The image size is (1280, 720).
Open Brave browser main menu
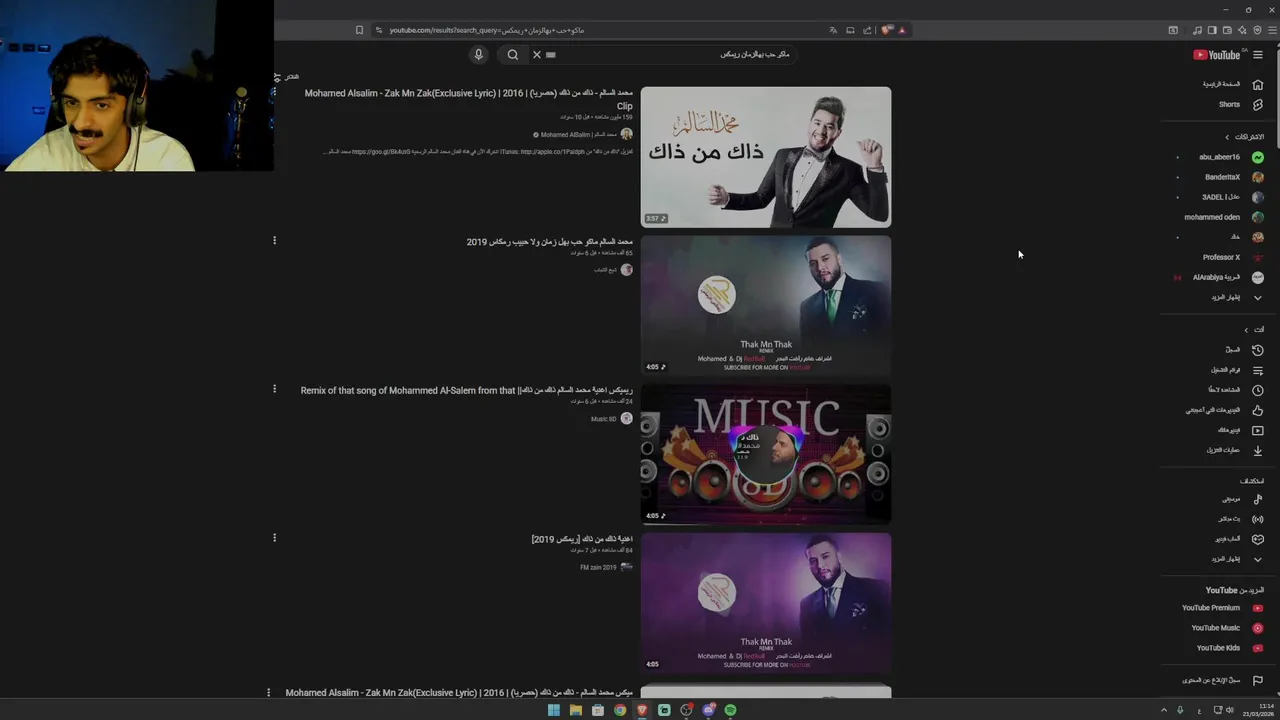tap(1272, 30)
